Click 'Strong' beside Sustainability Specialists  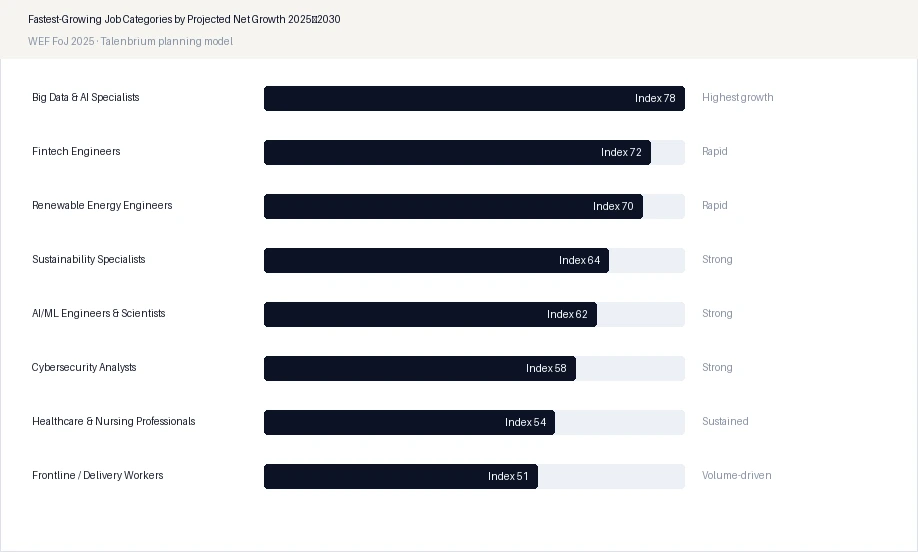tap(717, 259)
